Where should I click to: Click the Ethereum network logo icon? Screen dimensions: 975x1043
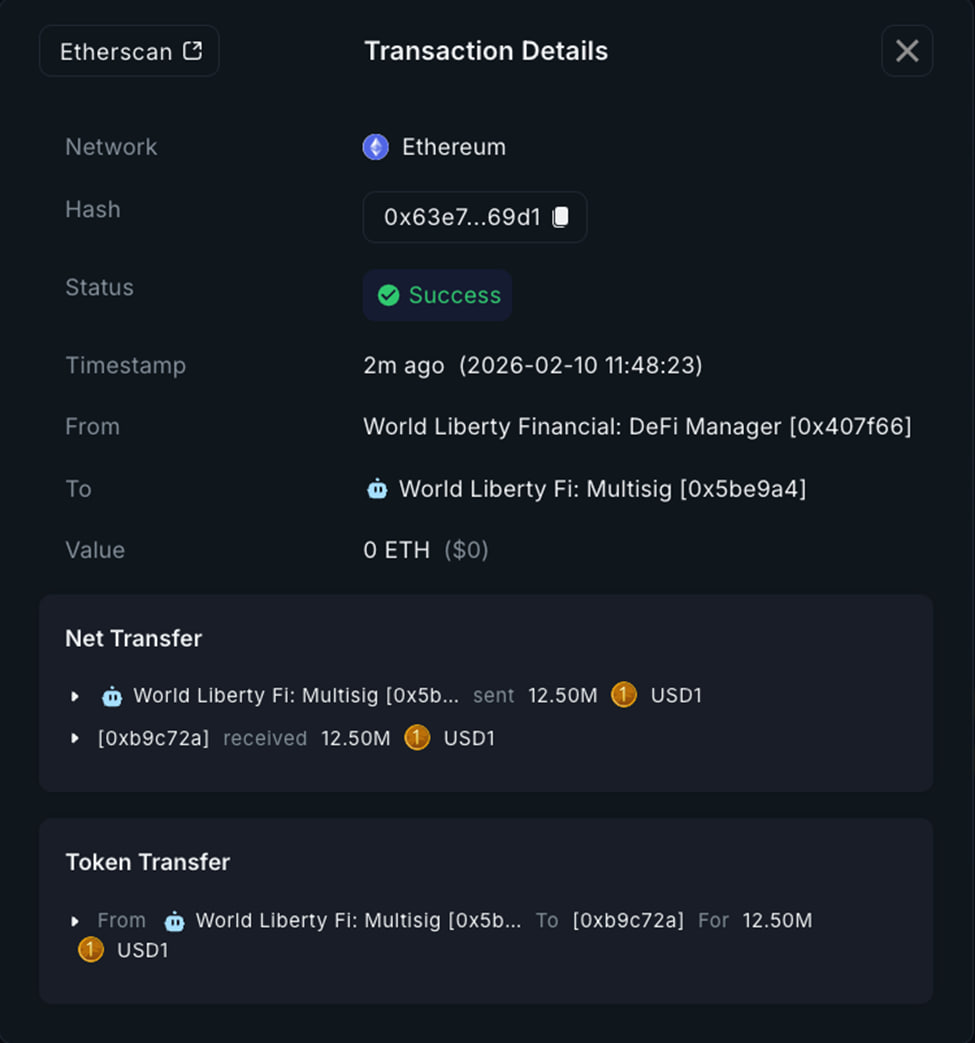pos(375,147)
